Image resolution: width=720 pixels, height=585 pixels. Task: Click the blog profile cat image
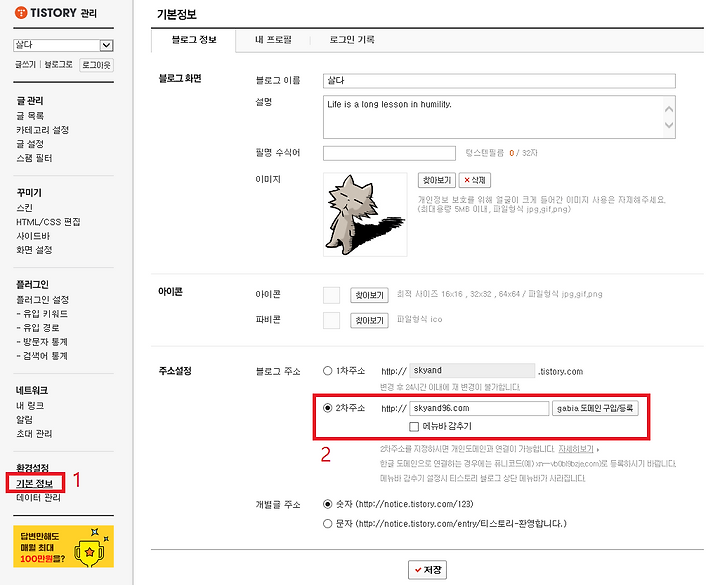click(365, 214)
